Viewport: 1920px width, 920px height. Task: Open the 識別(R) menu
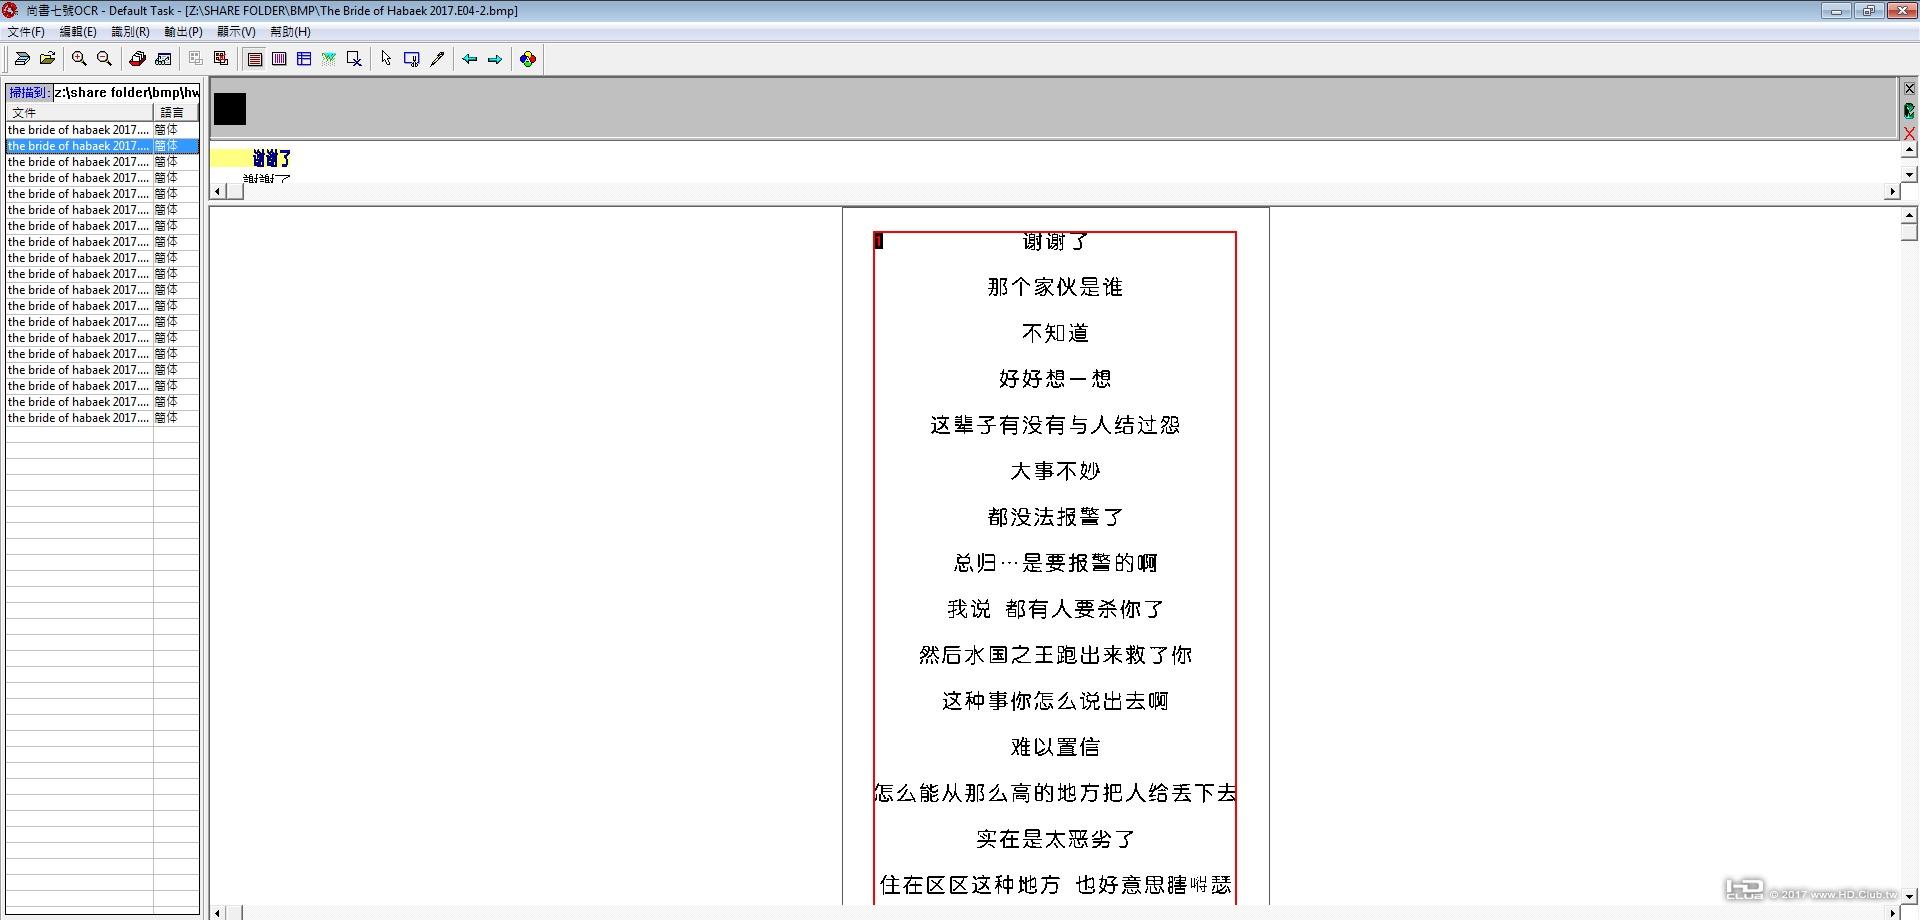130,31
